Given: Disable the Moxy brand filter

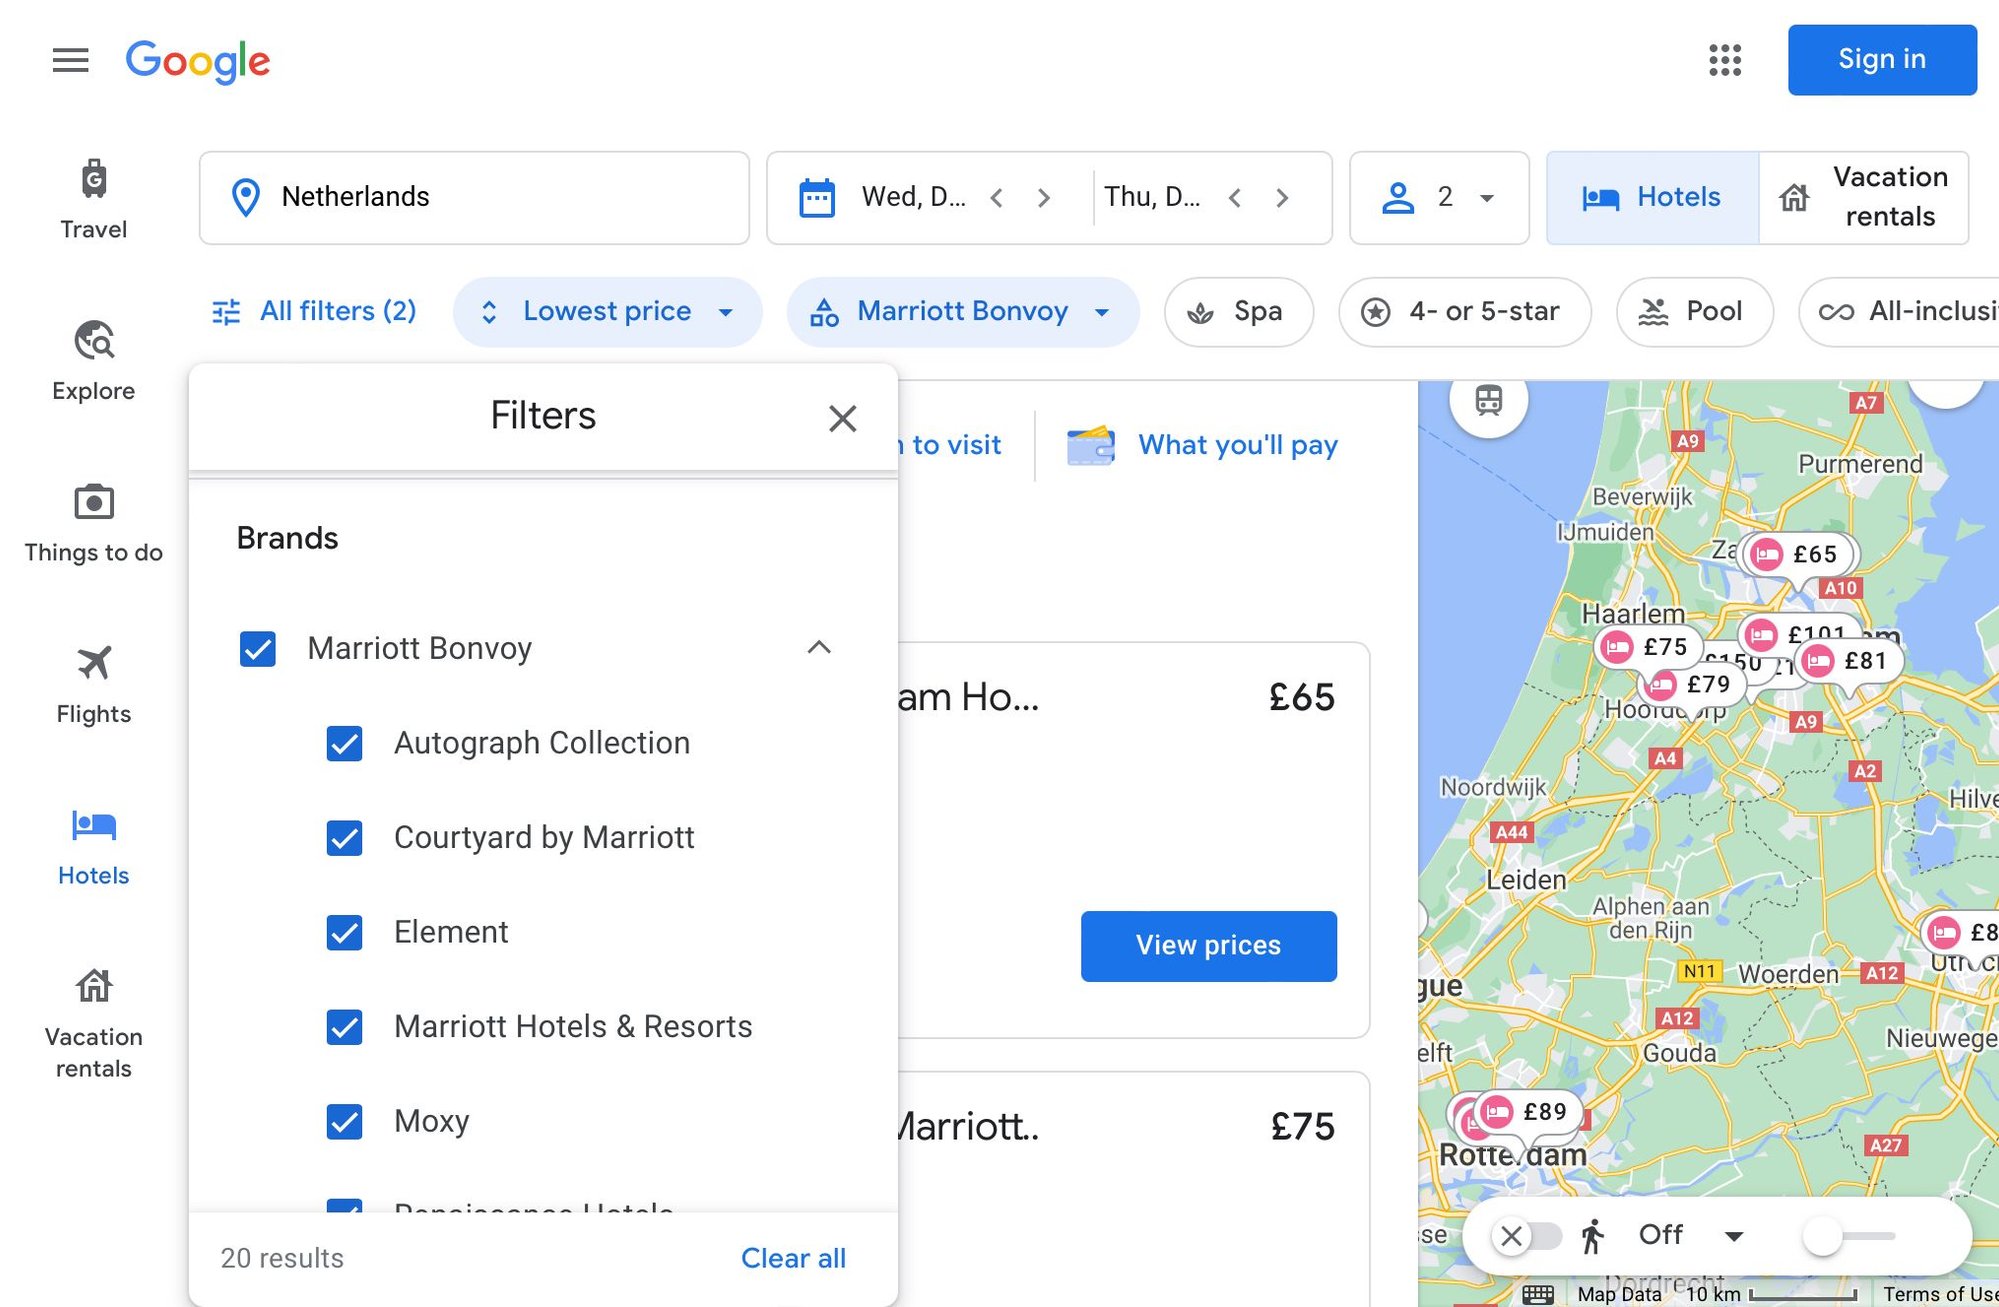Looking at the screenshot, I should [x=344, y=1122].
